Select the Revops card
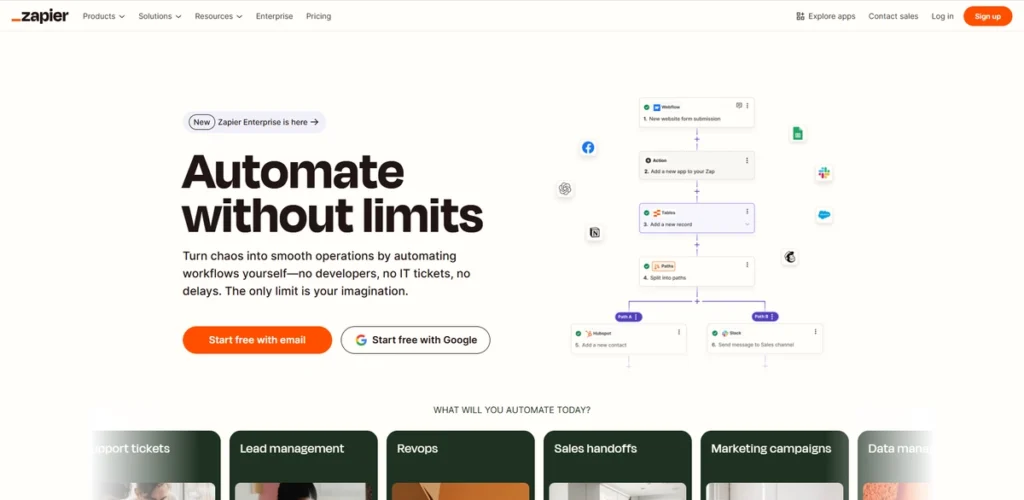1024x500 pixels. pos(460,465)
